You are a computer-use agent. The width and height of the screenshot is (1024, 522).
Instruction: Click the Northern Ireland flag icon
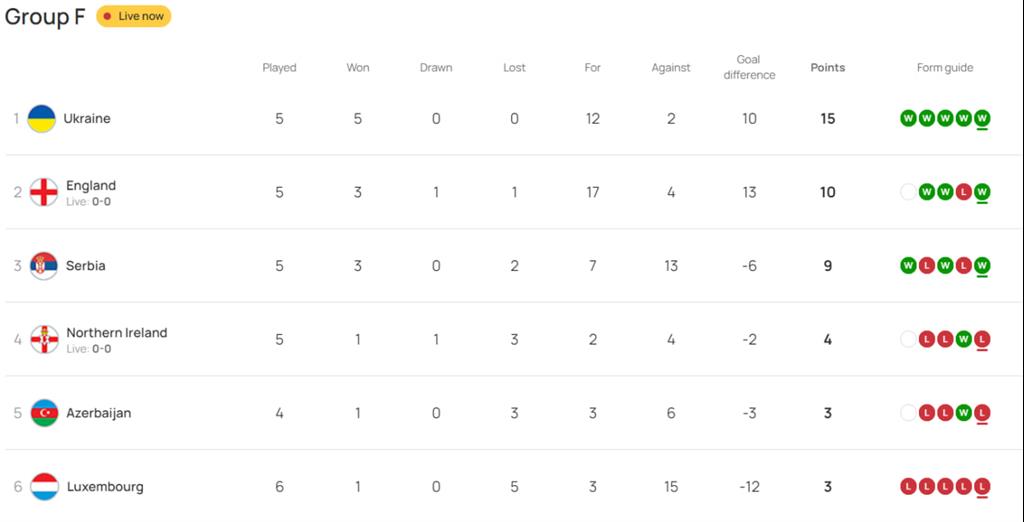[x=44, y=340]
